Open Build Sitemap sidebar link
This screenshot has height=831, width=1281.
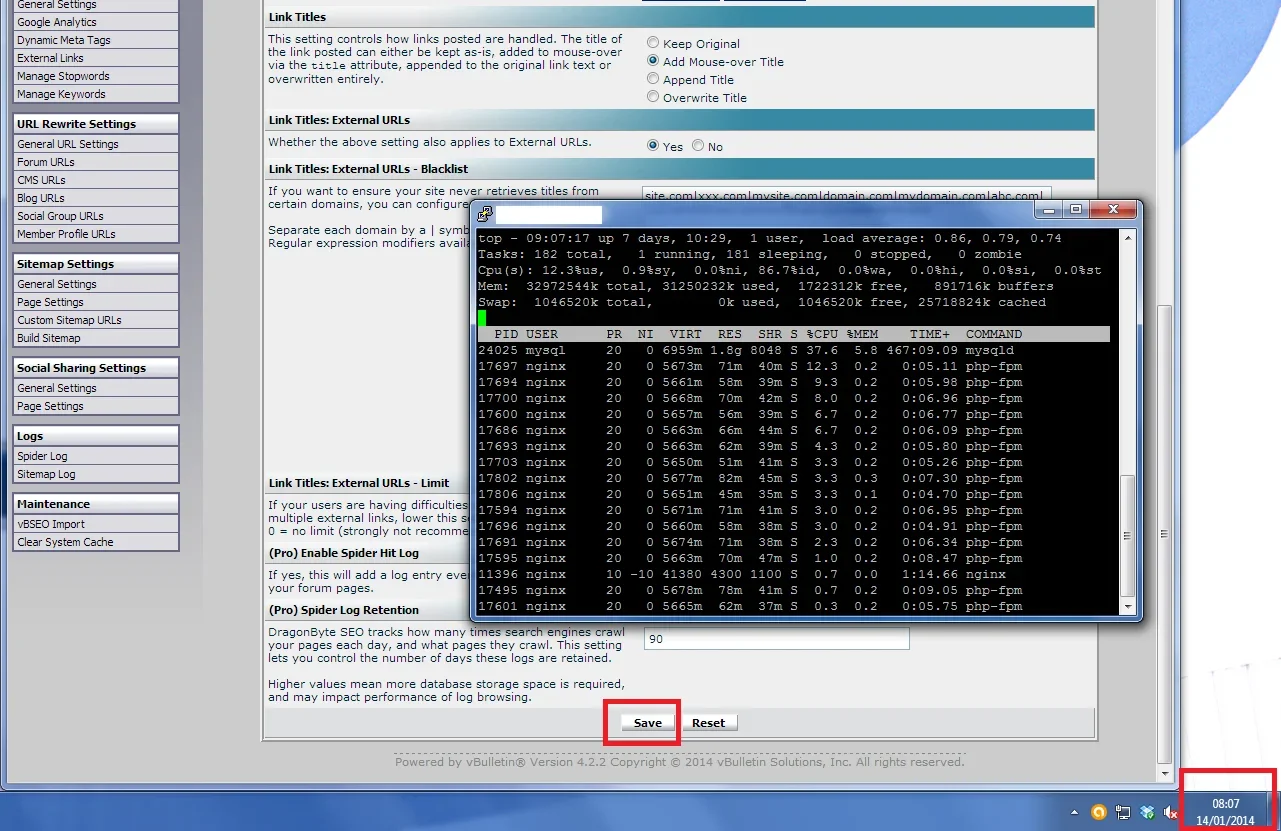point(49,338)
